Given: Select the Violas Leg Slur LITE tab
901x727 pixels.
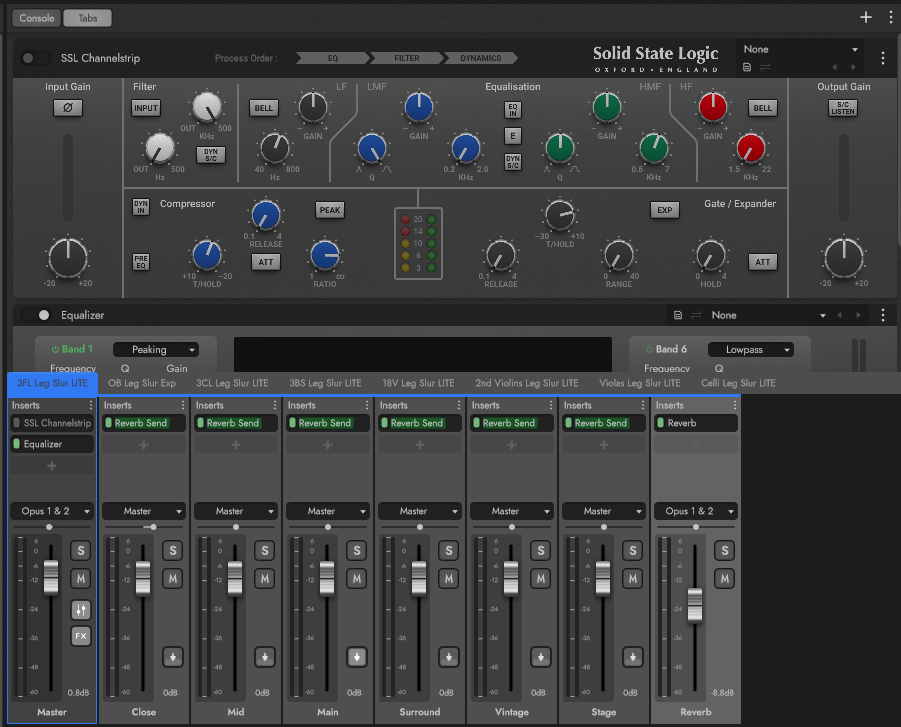Looking at the screenshot, I should click(x=639, y=383).
